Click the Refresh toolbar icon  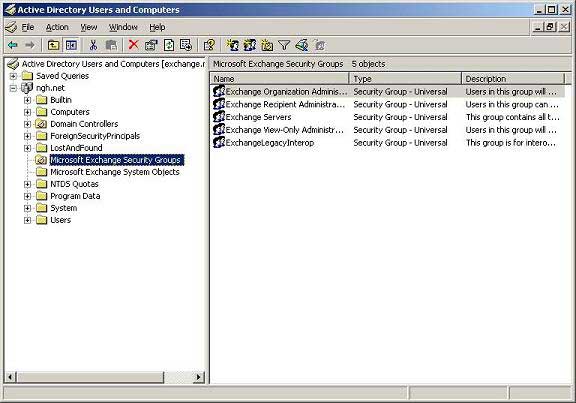pos(169,45)
